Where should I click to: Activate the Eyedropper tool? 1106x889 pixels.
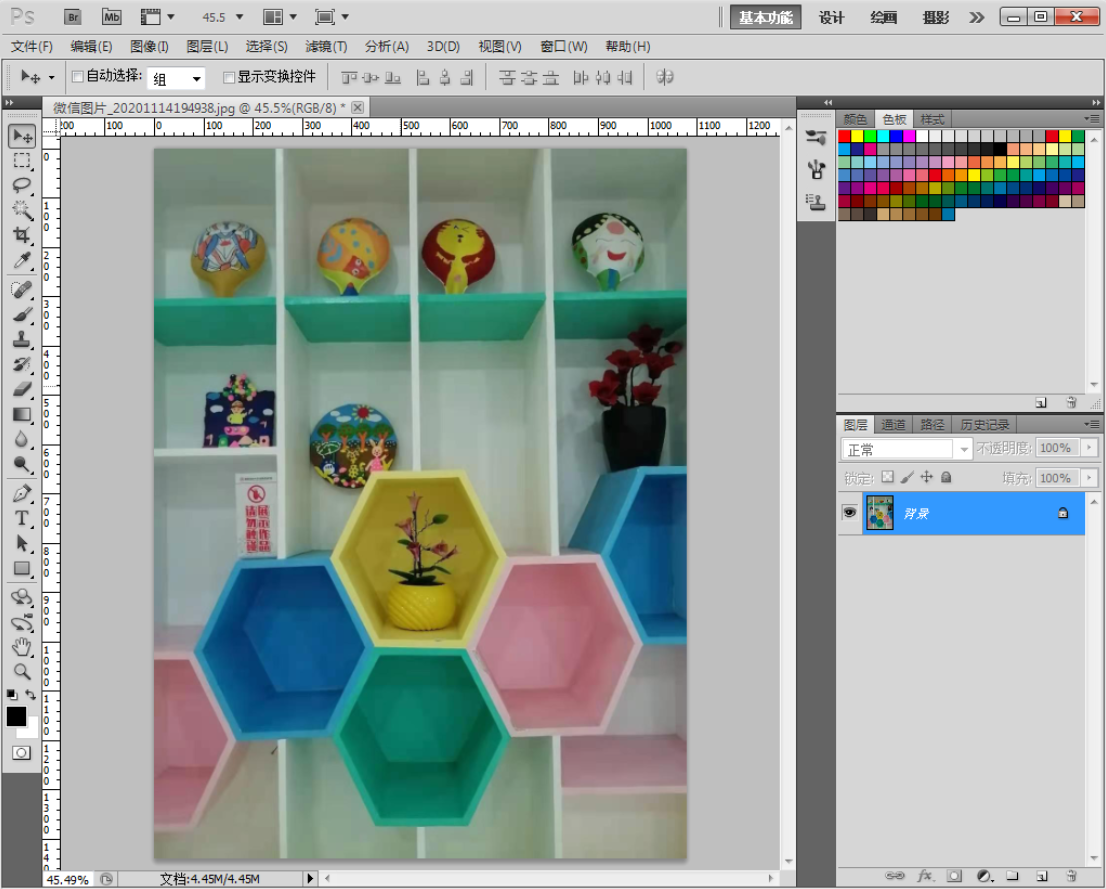(22, 260)
